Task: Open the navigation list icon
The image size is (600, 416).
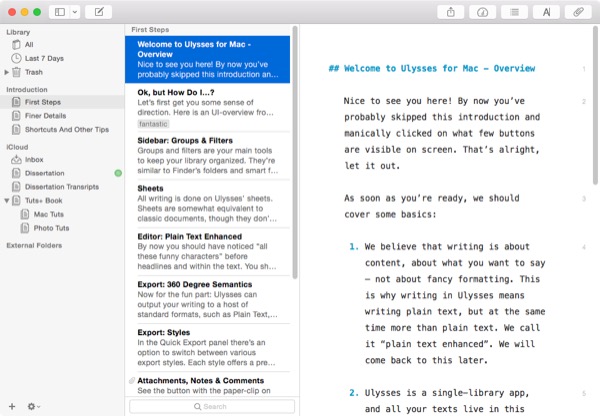Action: (x=515, y=12)
